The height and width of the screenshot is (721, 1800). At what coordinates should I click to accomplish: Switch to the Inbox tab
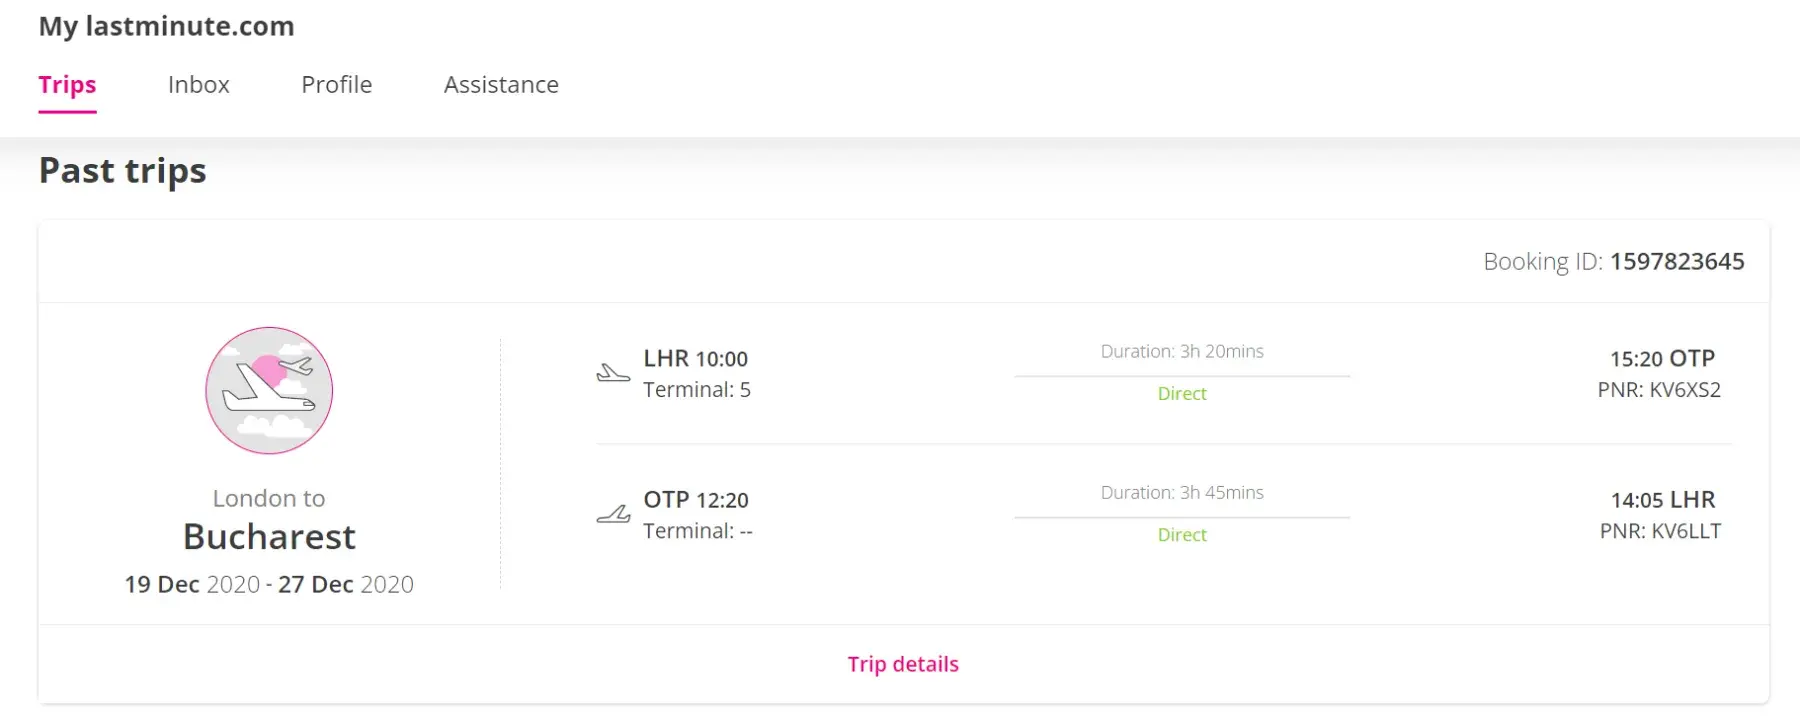pyautogui.click(x=198, y=85)
